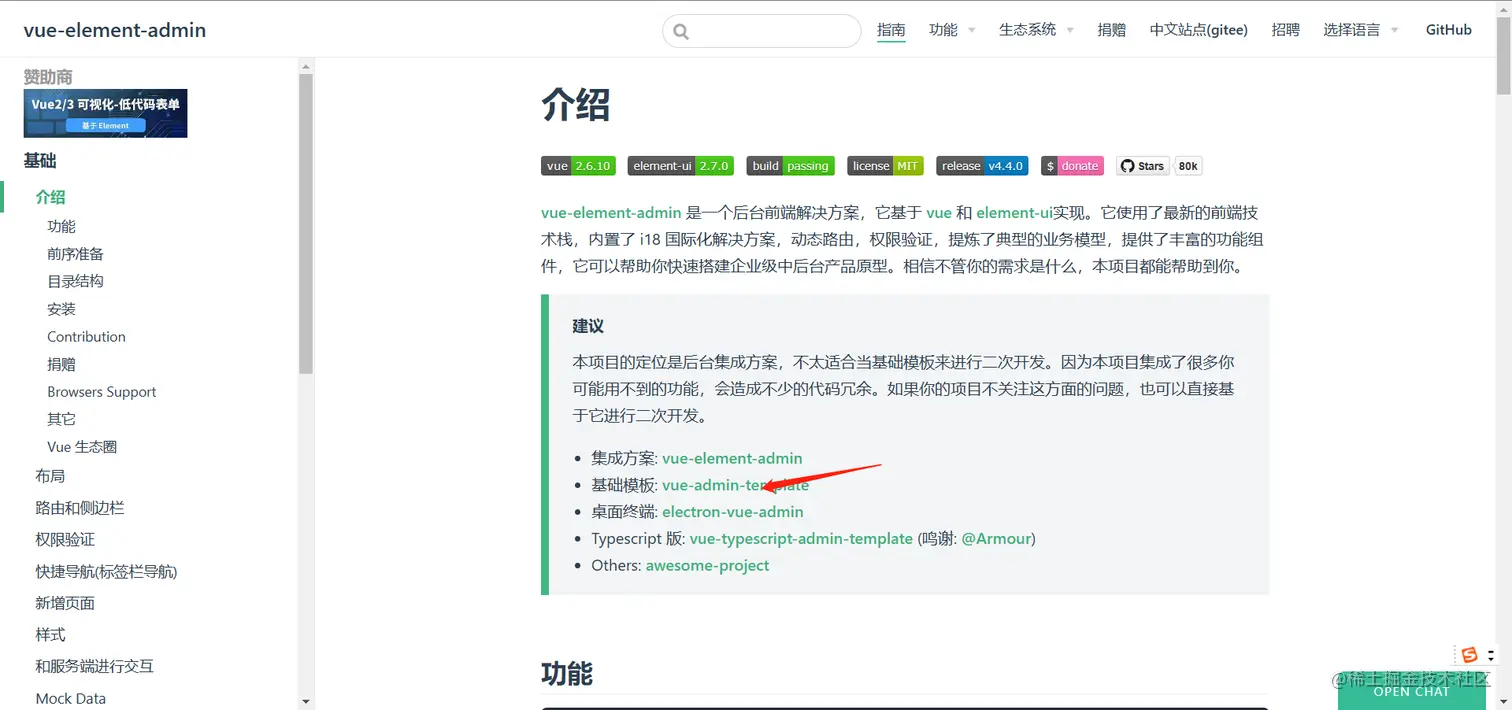Image resolution: width=1512 pixels, height=710 pixels.
Task: Open 权限验证 sidebar page
Action: pos(65,540)
